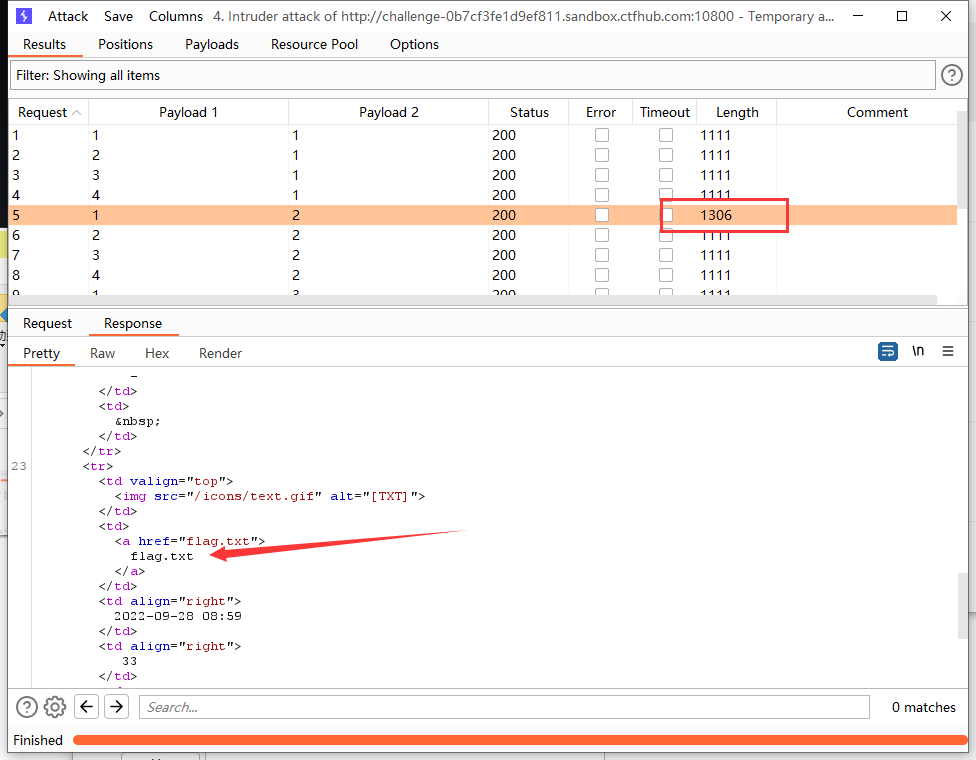Focus the response Search field

point(504,707)
